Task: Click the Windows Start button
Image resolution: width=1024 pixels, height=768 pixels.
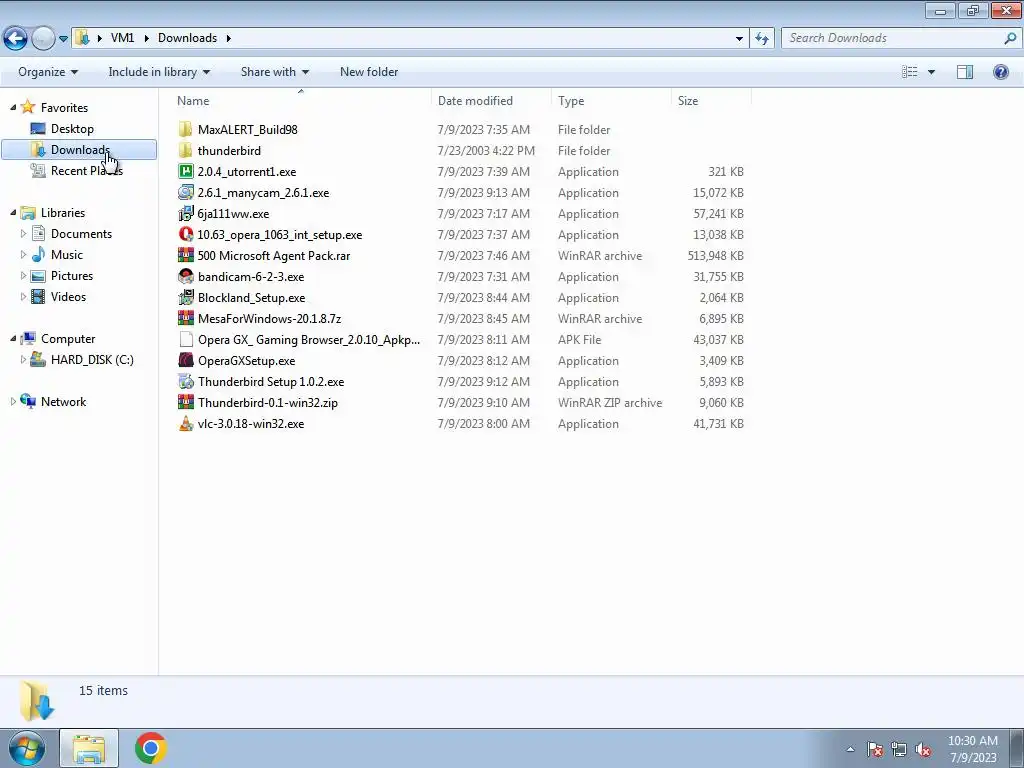Action: pos(26,748)
